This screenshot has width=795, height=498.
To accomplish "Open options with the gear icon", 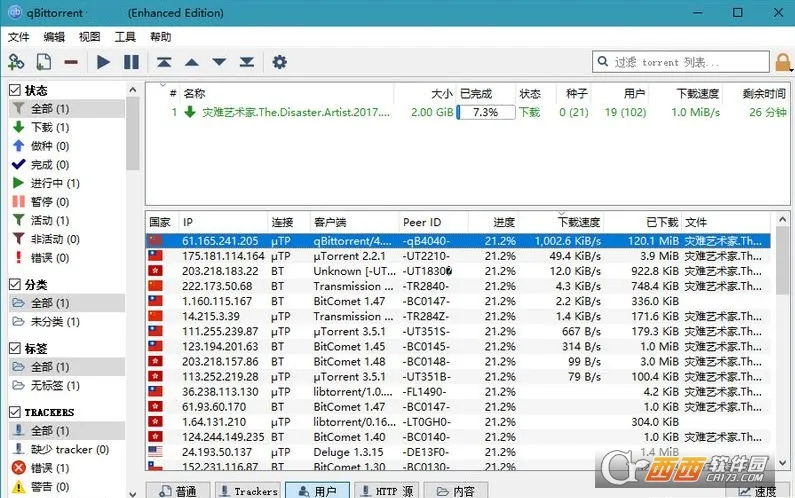I will 279,62.
